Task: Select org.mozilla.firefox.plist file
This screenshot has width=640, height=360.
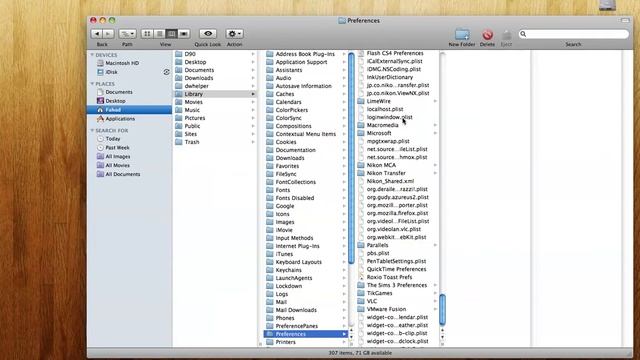Action: [398, 213]
